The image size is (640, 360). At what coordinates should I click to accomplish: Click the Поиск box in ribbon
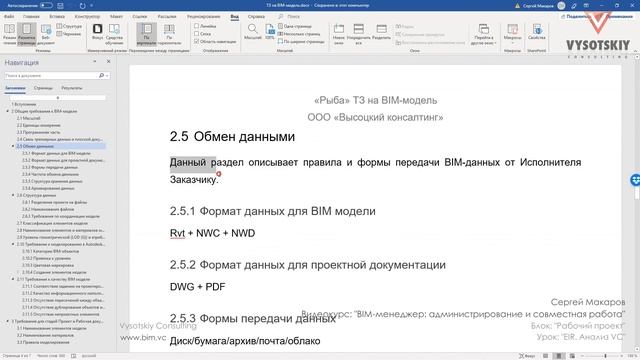(294, 16)
